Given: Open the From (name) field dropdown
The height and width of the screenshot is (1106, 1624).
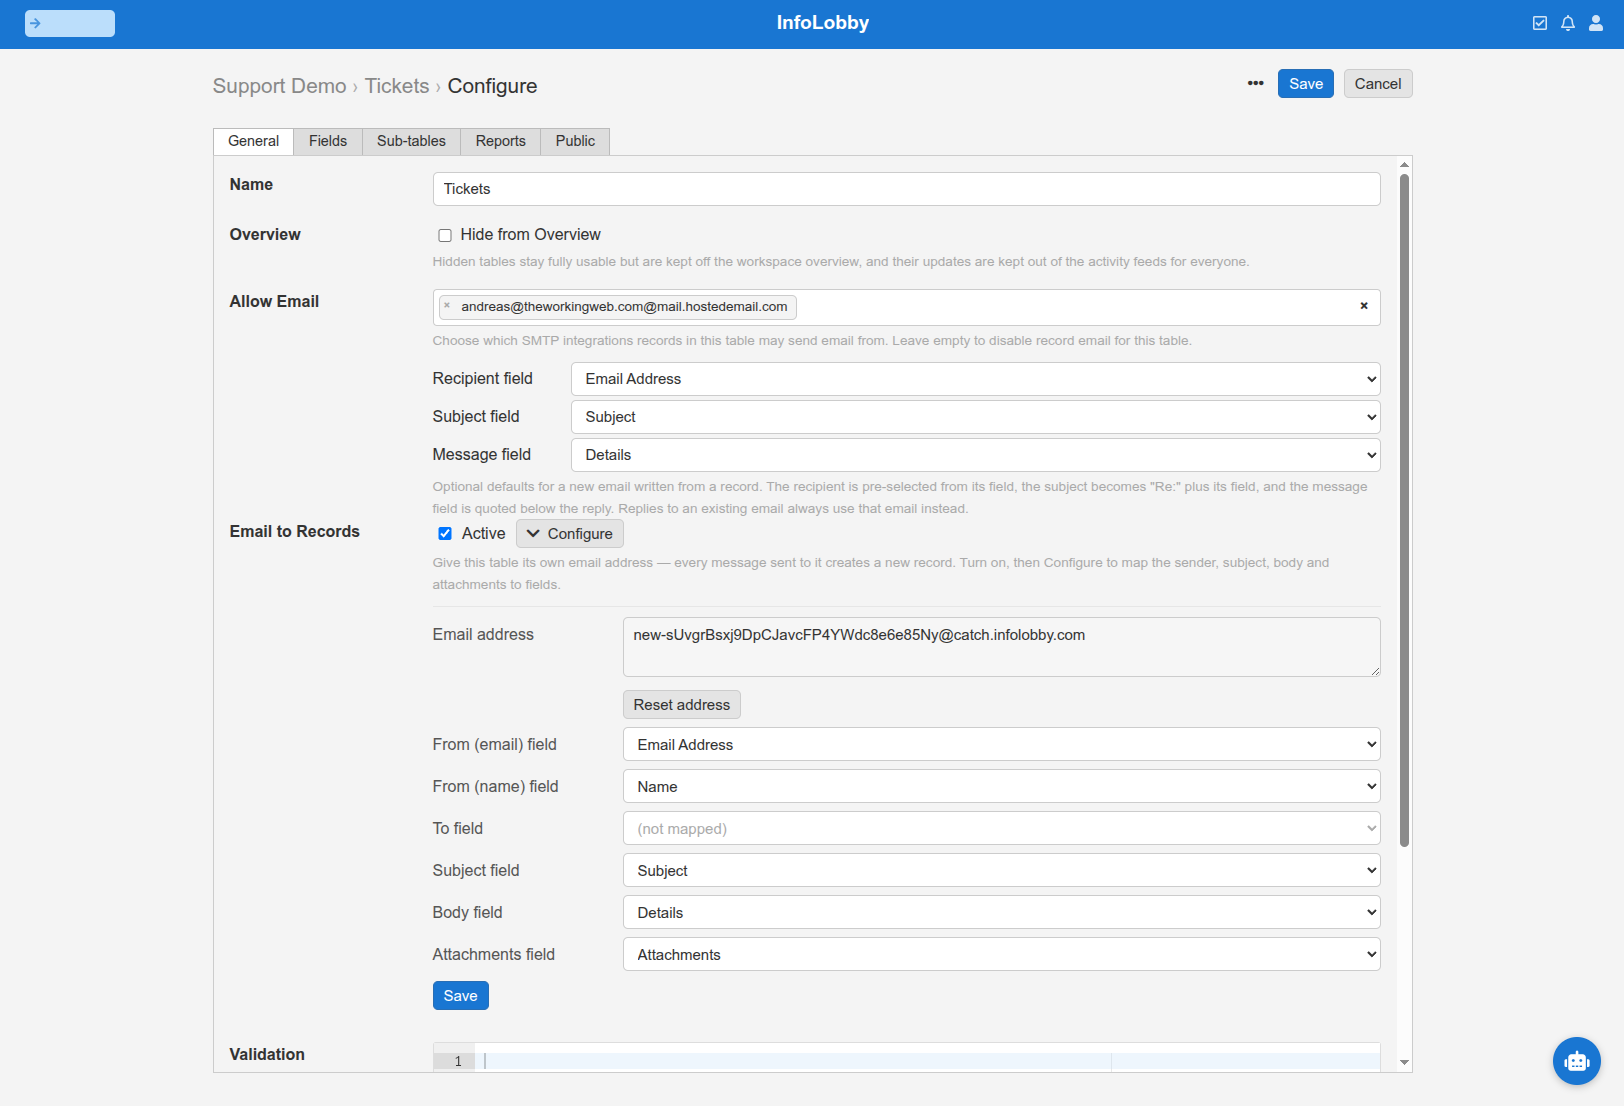Looking at the screenshot, I should 1002,787.
